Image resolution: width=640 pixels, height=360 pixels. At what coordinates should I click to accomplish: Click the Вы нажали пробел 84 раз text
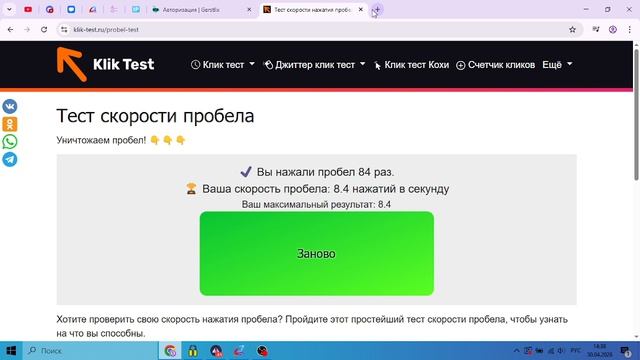click(x=325, y=172)
